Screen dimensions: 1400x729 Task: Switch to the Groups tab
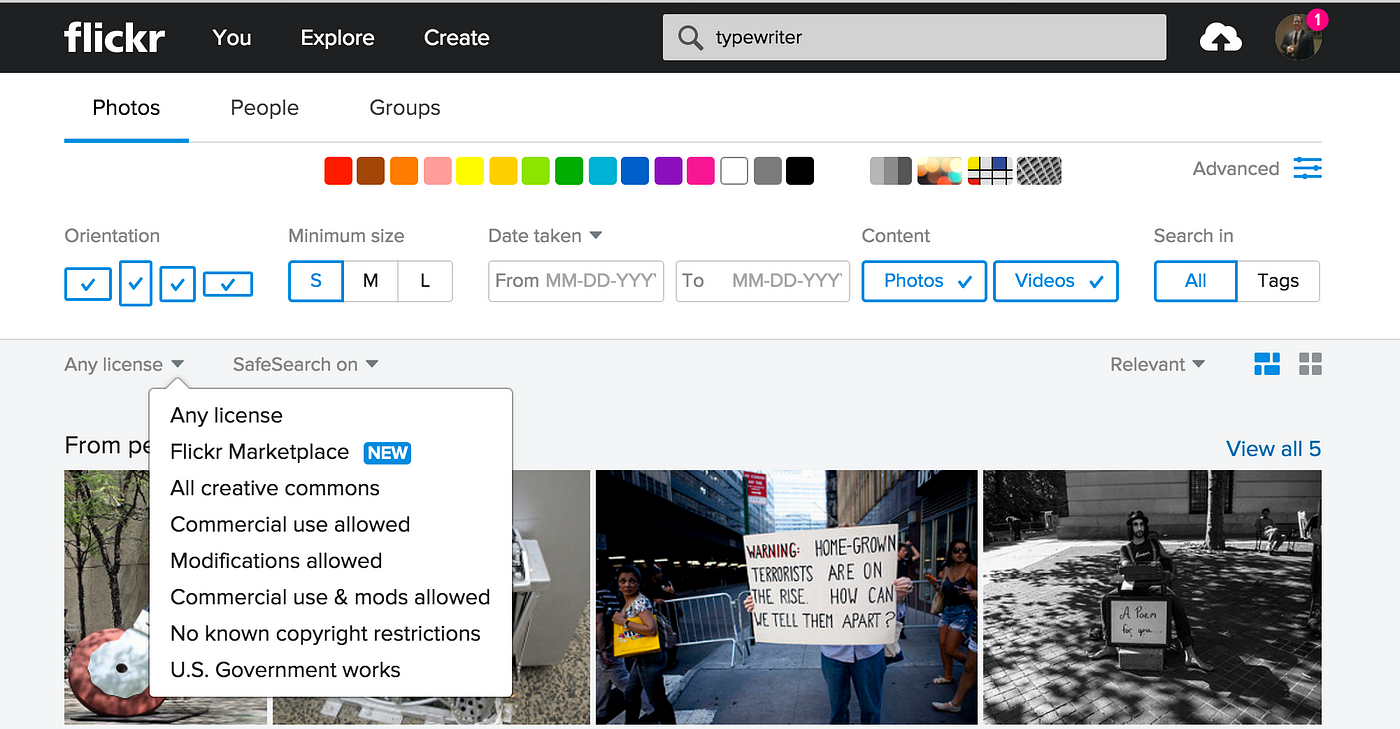coord(405,108)
